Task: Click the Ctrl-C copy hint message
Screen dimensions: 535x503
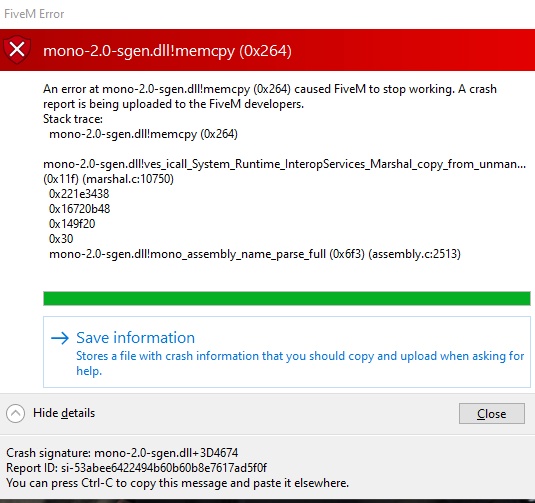Action: pyautogui.click(x=177, y=483)
